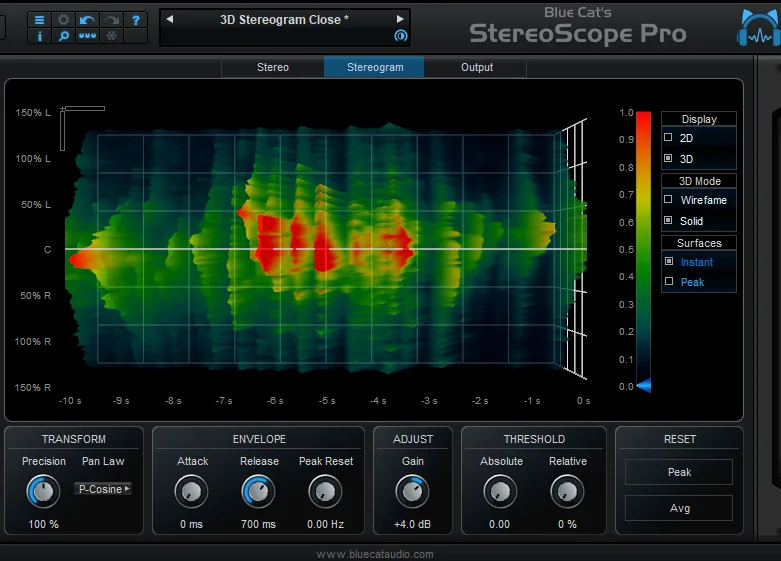Open help with the question mark icon

(135, 20)
